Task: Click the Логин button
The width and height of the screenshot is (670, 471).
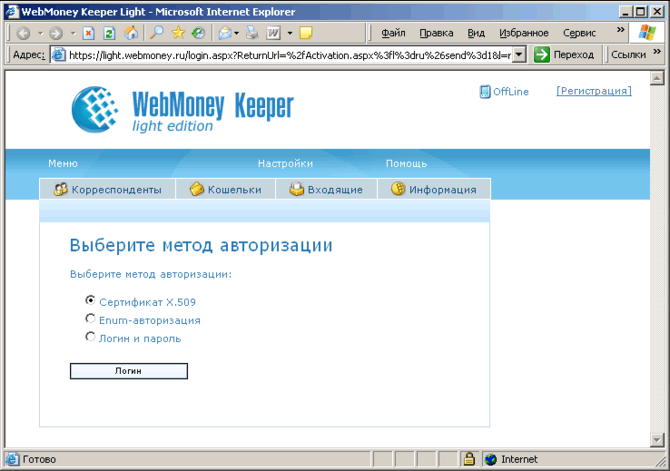Action: [x=129, y=371]
